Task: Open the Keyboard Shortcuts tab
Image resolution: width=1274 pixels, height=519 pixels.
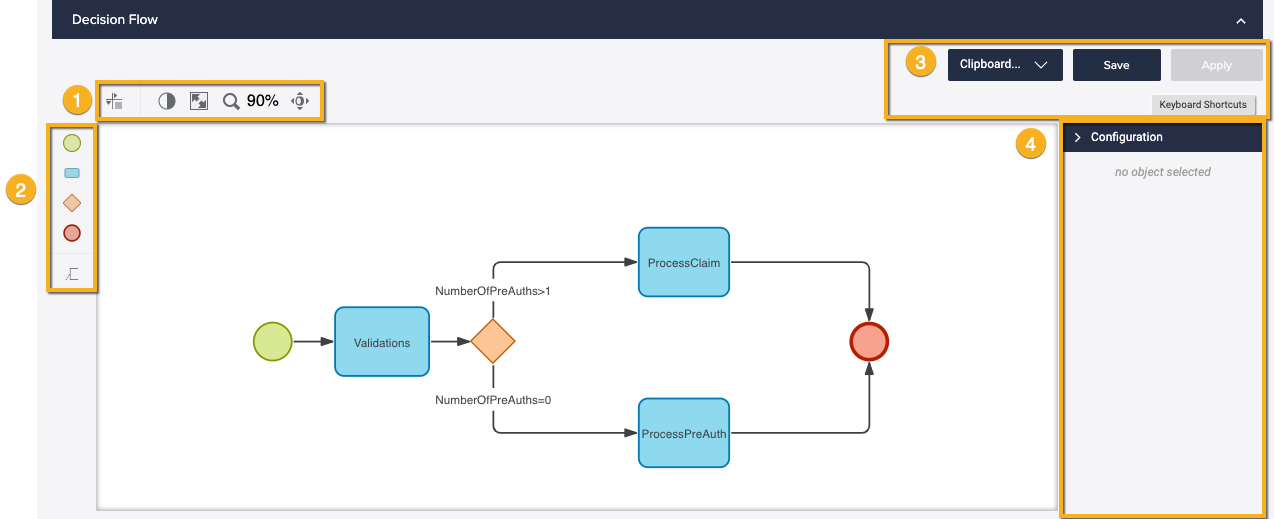Action: [1202, 104]
